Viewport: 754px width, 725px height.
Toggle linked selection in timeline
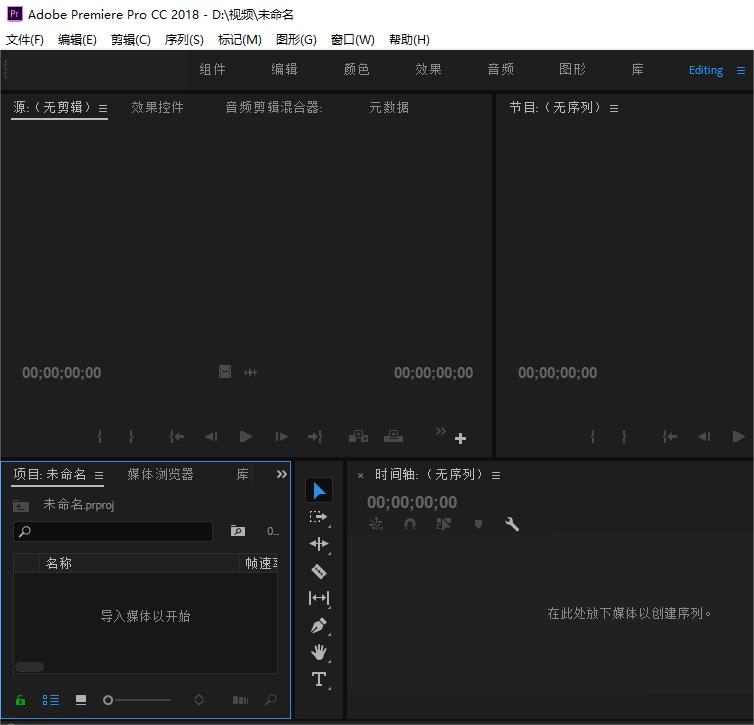tap(443, 524)
